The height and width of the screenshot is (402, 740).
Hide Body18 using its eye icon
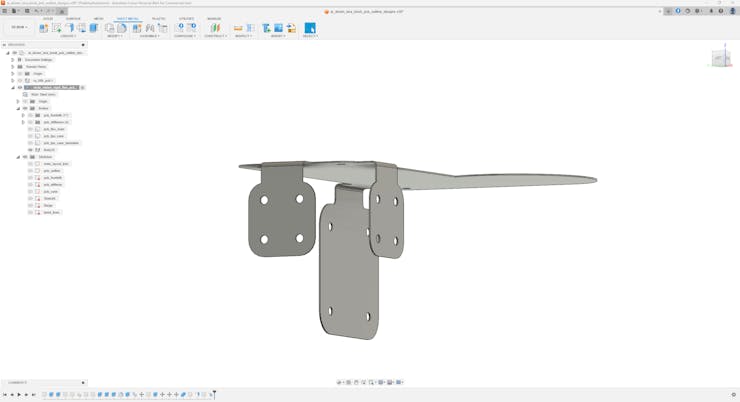pyautogui.click(x=30, y=150)
